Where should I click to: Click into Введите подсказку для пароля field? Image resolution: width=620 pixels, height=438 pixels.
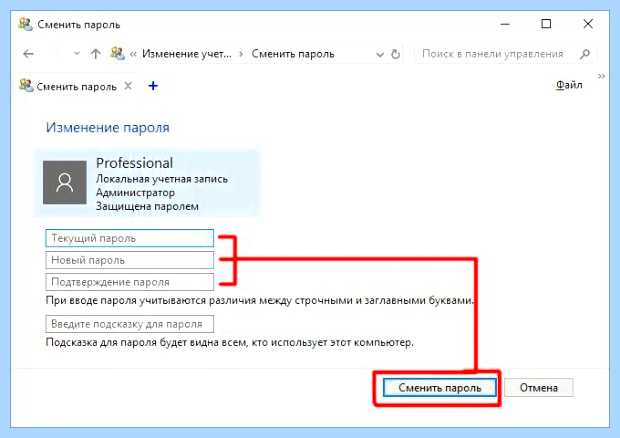click(x=130, y=324)
